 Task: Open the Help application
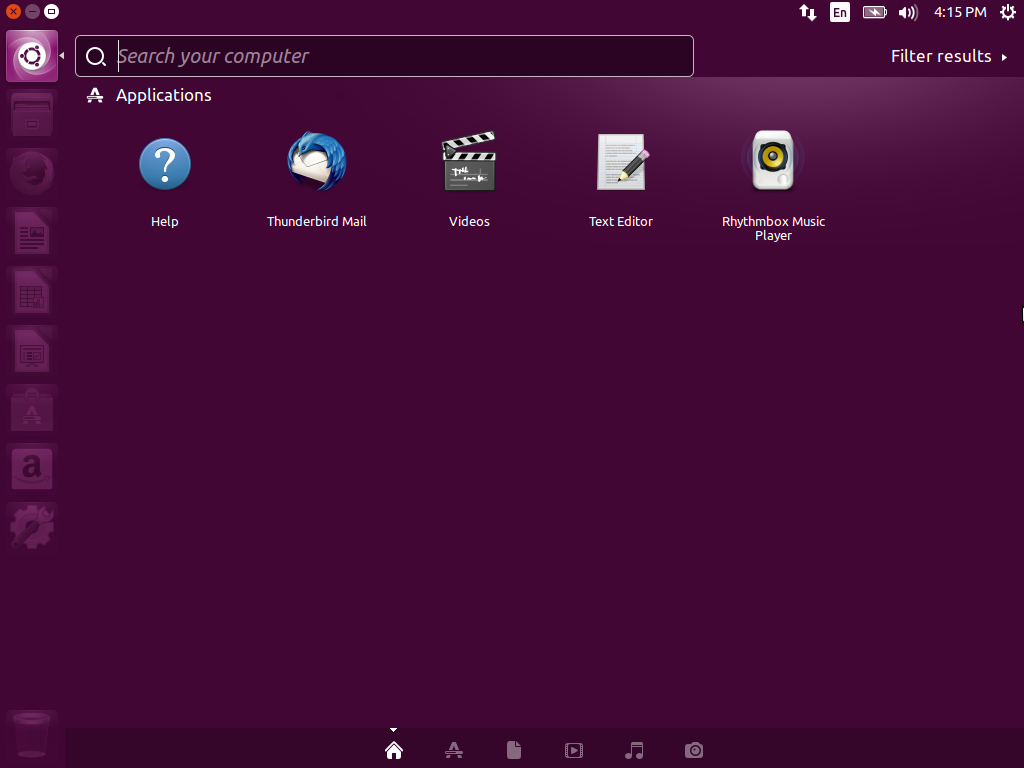(165, 165)
